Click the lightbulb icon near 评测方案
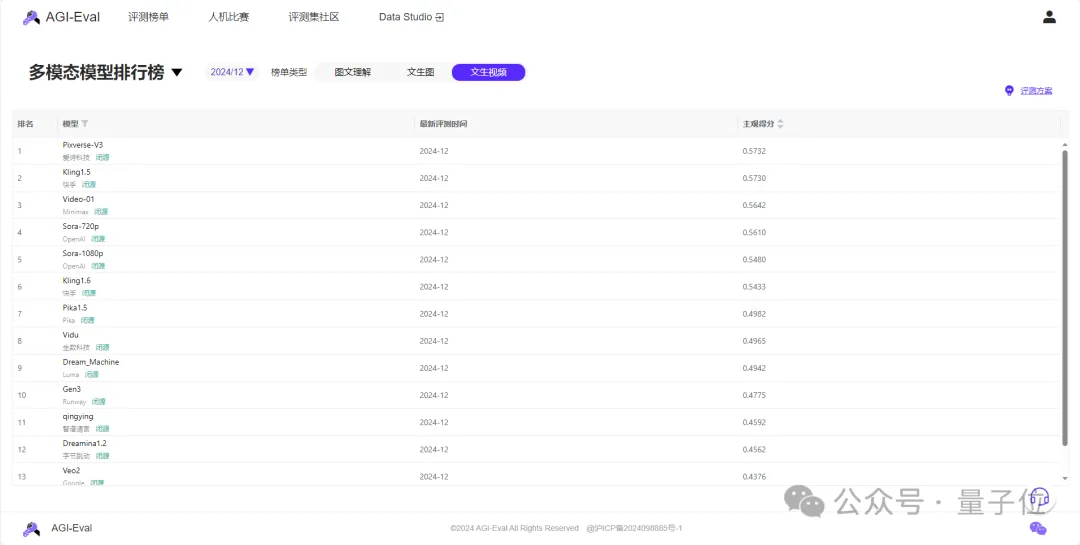The width and height of the screenshot is (1080, 545). point(1009,91)
